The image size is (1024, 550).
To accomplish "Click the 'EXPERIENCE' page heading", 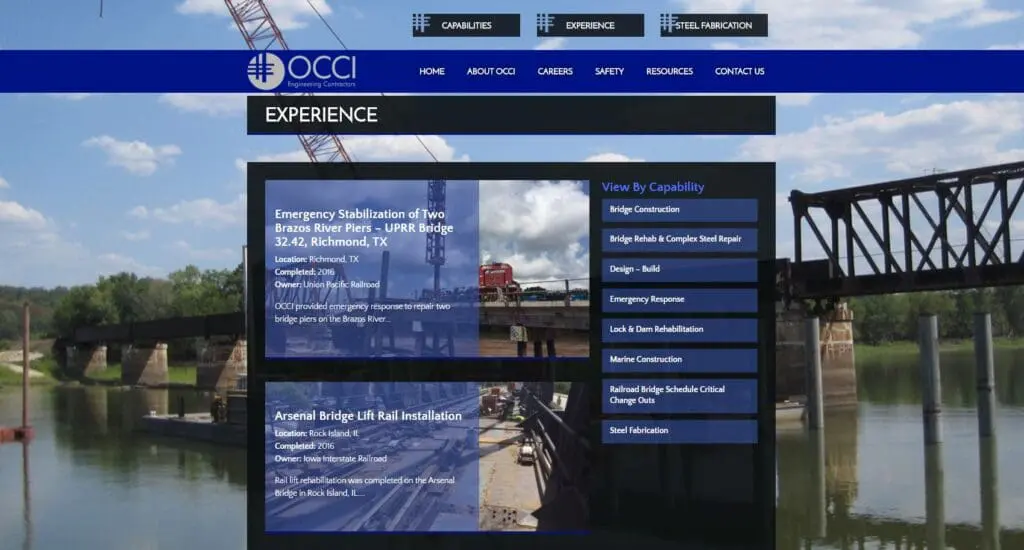I will (x=321, y=115).
